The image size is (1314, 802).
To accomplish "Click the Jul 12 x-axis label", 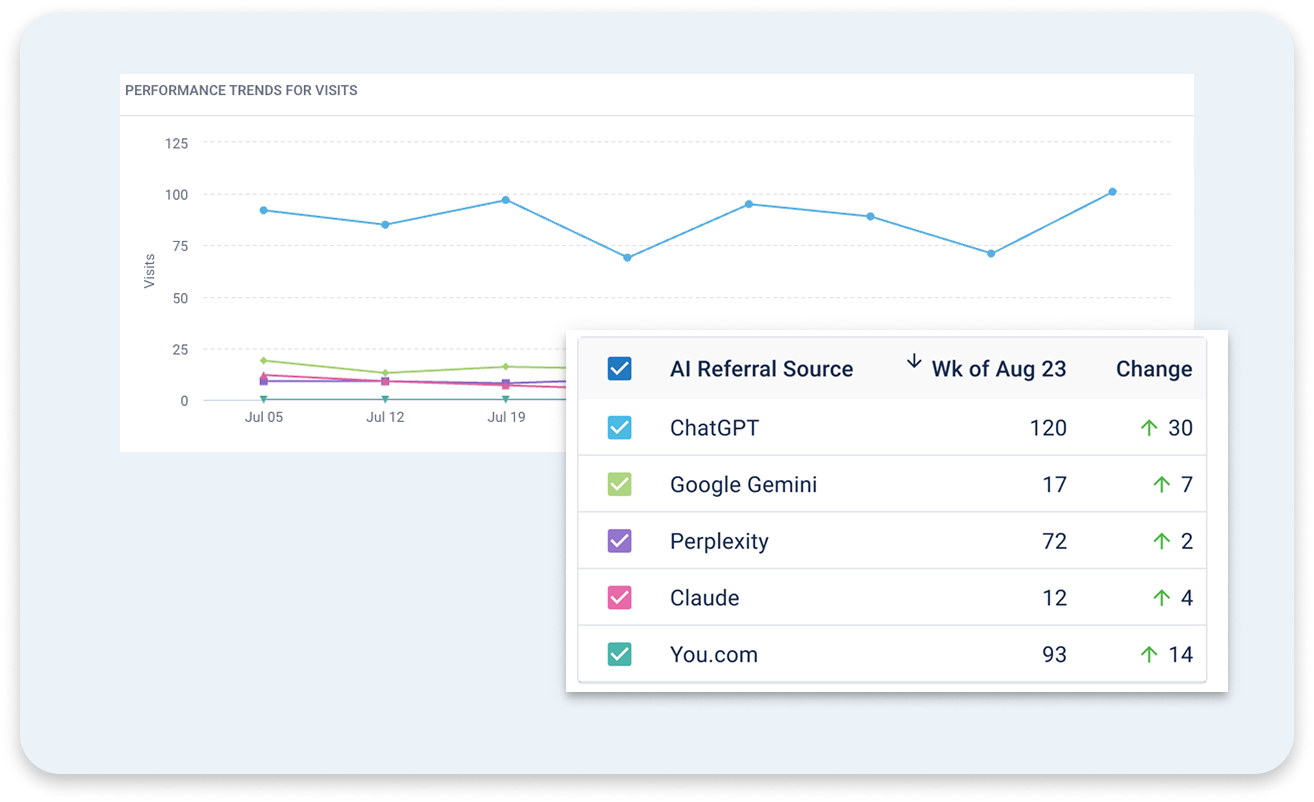I will (x=385, y=417).
